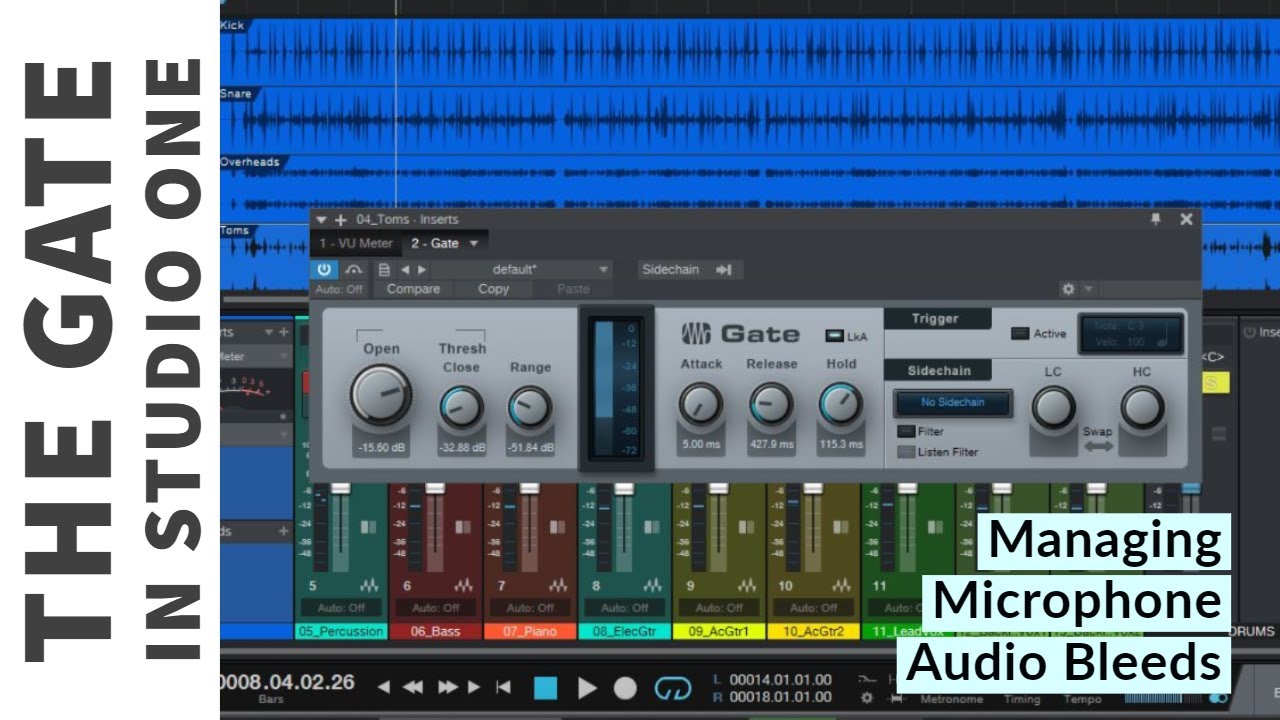Select previous preset arrow
This screenshot has width=1280, height=720.
(x=405, y=270)
